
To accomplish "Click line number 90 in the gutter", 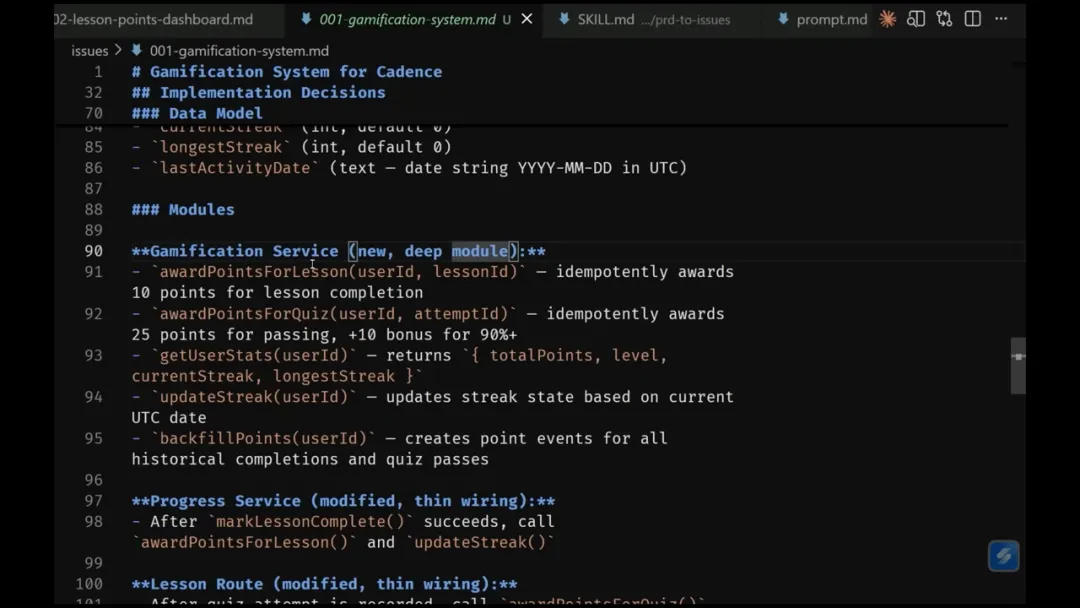I will [x=93, y=251].
